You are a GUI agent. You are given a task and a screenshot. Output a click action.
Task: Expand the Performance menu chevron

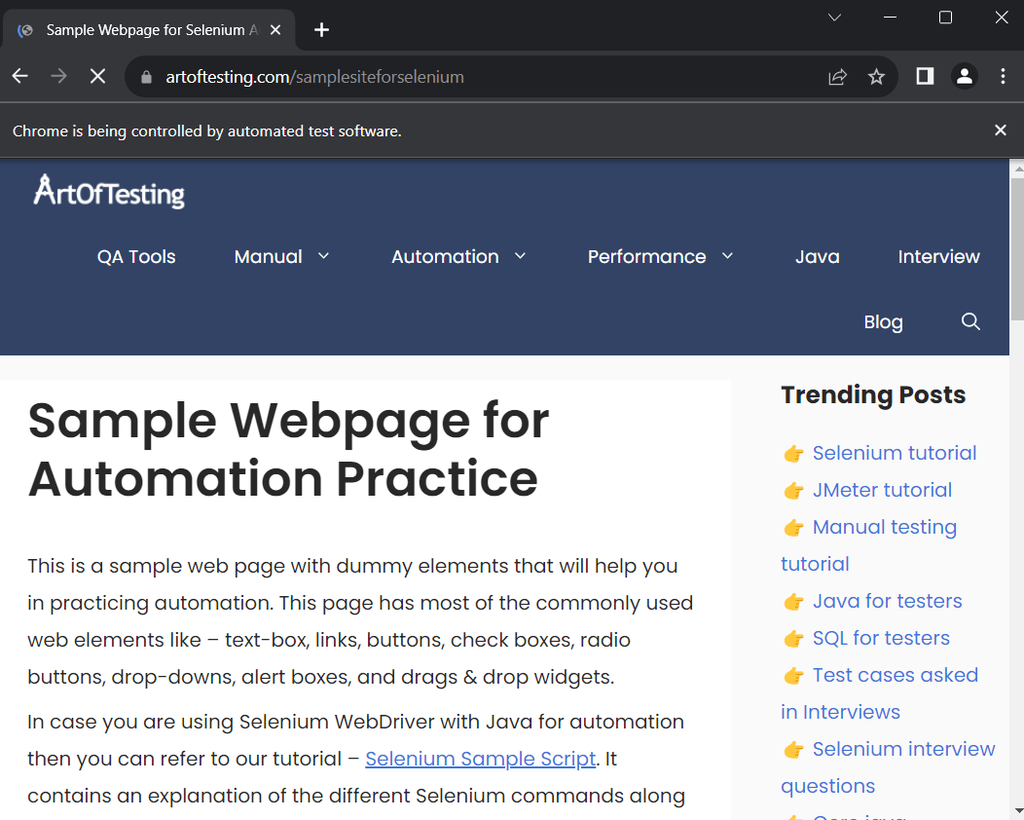point(728,257)
